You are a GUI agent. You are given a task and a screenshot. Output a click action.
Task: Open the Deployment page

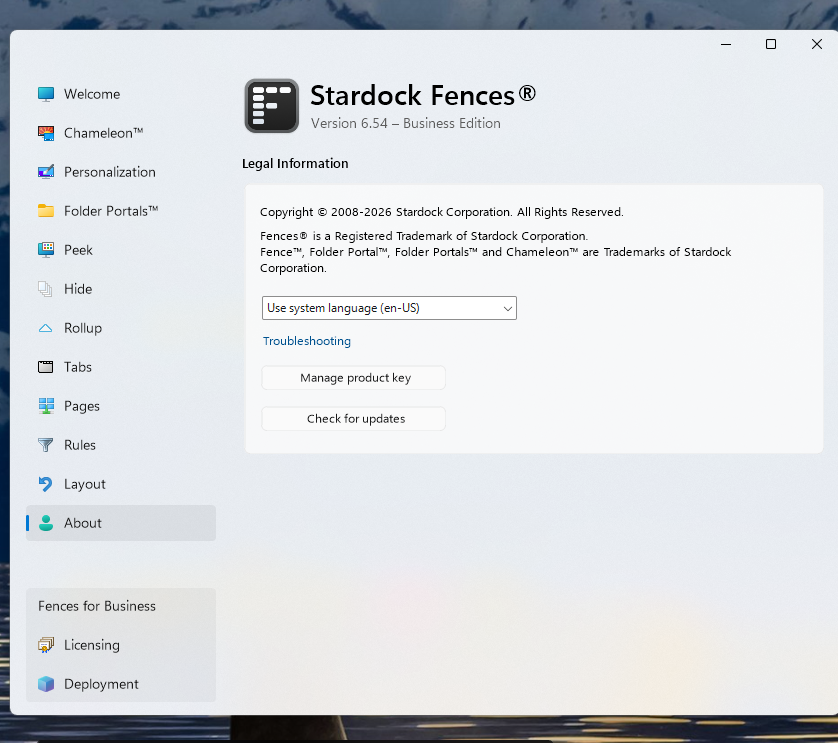(x=121, y=684)
